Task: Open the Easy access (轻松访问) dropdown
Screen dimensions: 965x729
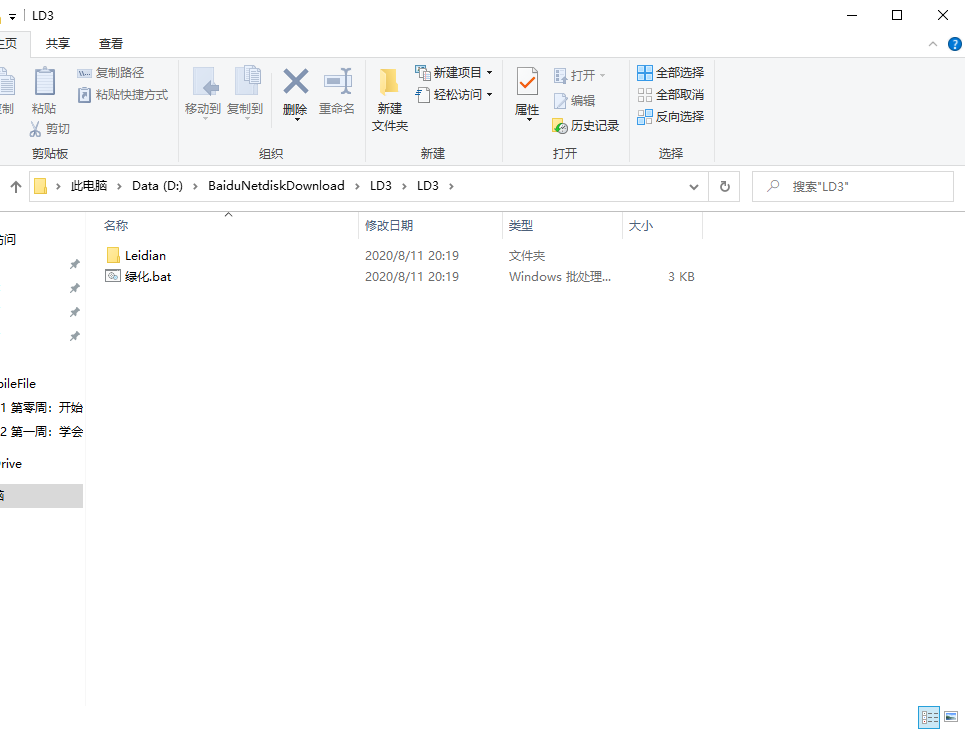Action: [x=454, y=95]
